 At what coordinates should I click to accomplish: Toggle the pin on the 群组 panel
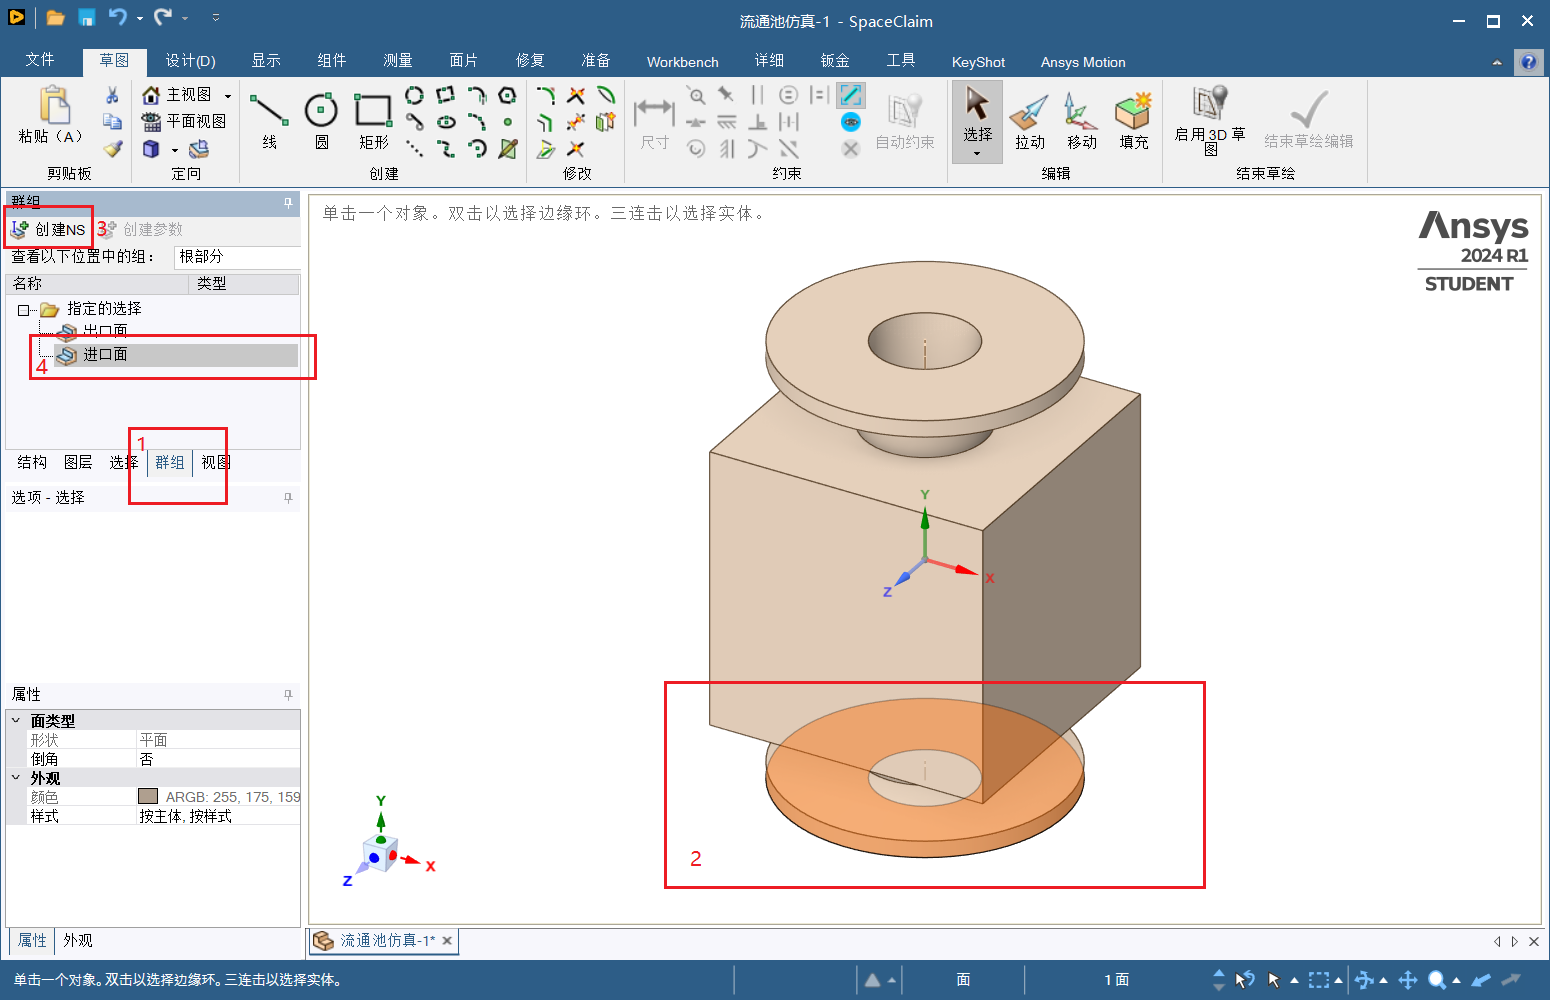coord(288,203)
